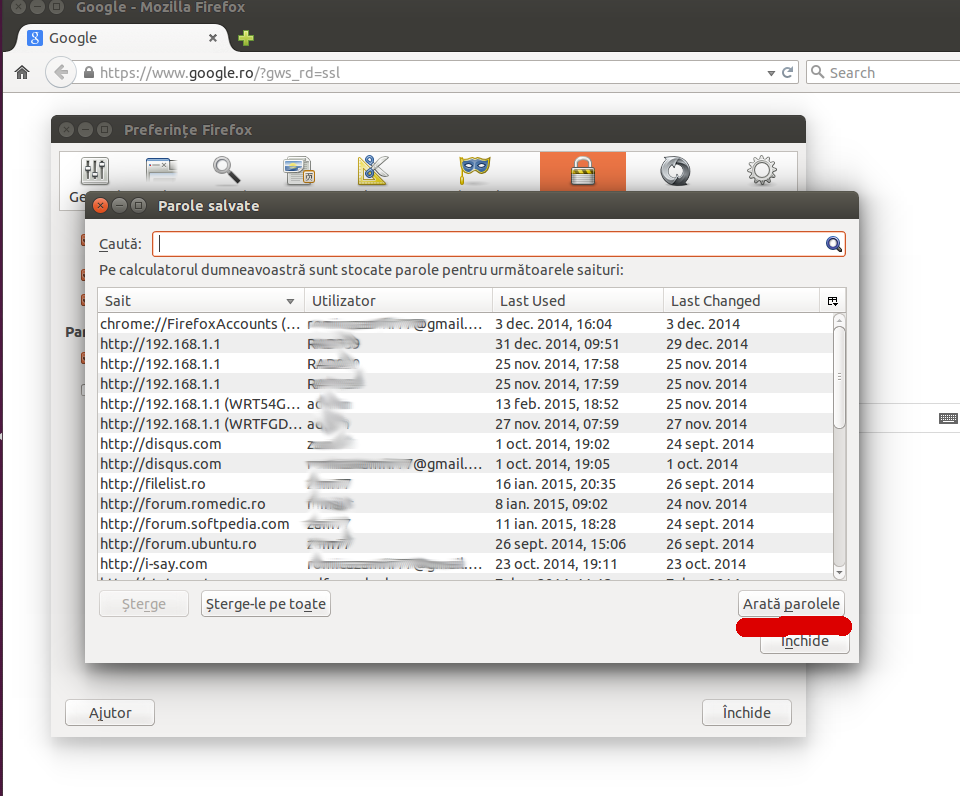960x796 pixels.
Task: Click Închide in the Preferințe Firefox window
Action: pyautogui.click(x=746, y=713)
